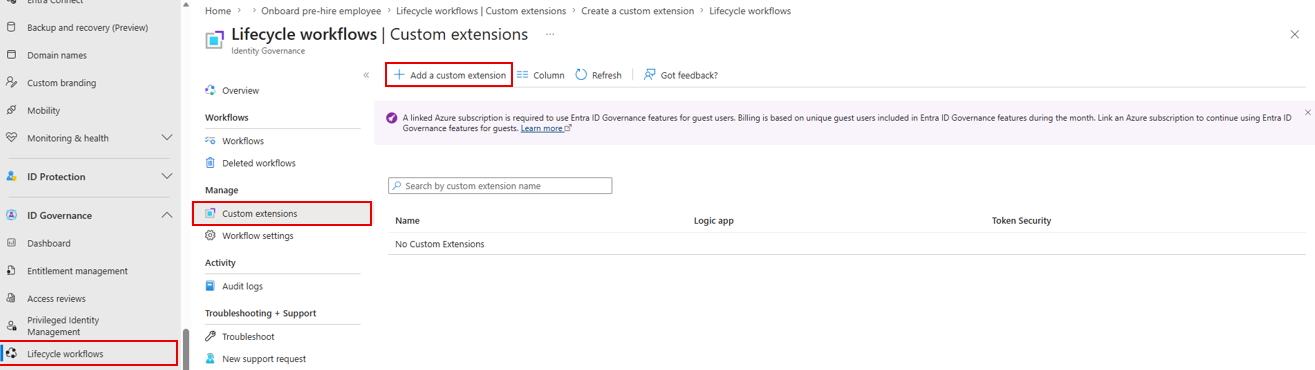The height and width of the screenshot is (370, 1315).
Task: Collapse the ID Governance chevron
Action: (x=167, y=215)
